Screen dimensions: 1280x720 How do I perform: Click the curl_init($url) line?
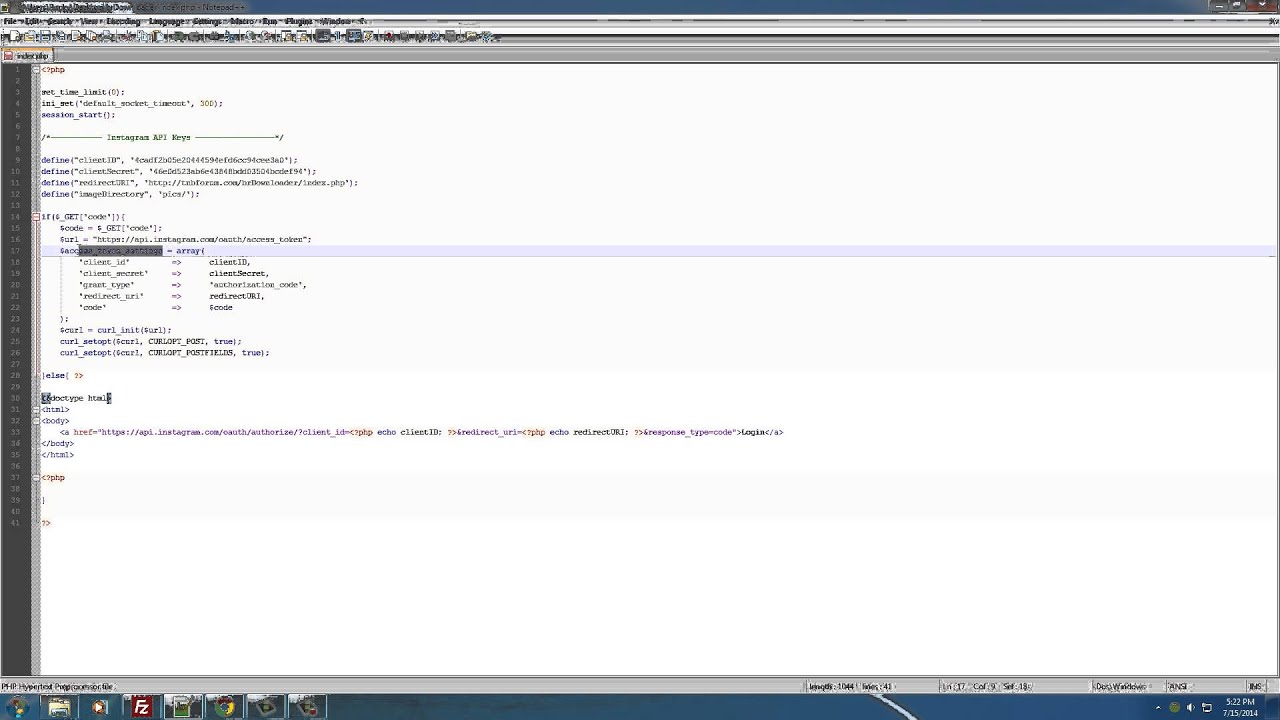115,330
